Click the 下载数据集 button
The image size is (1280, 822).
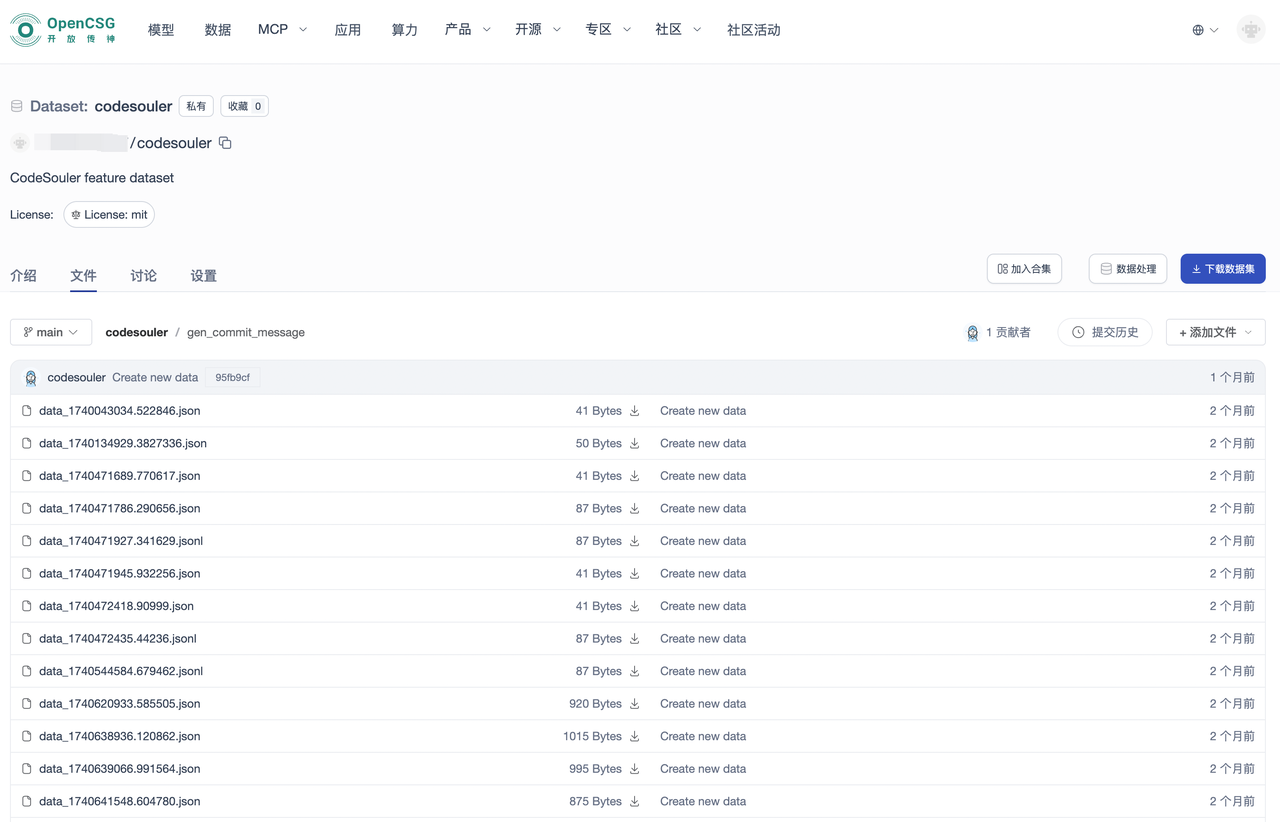click(1222, 269)
